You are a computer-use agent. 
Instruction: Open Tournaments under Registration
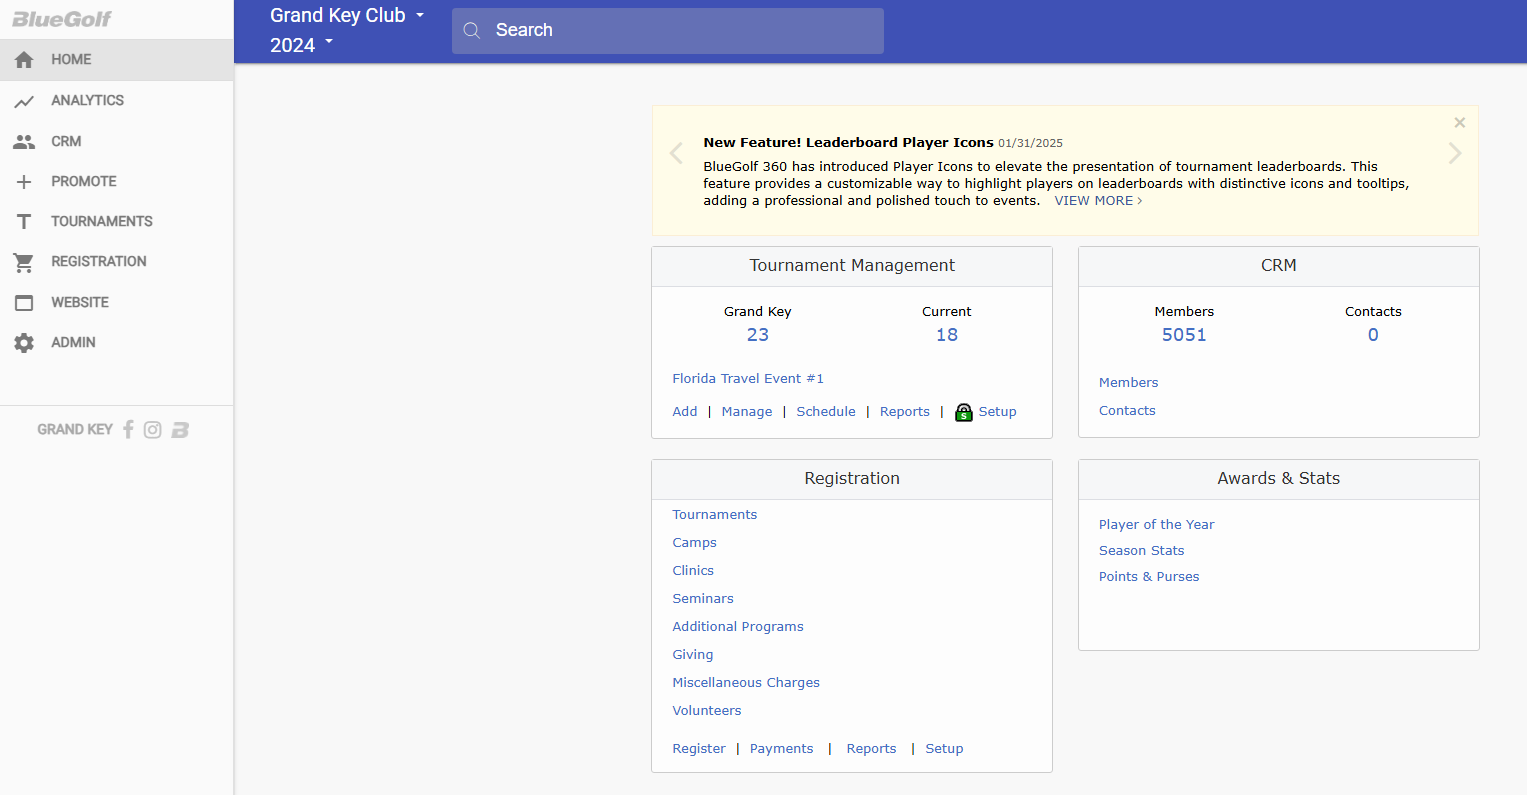click(715, 515)
